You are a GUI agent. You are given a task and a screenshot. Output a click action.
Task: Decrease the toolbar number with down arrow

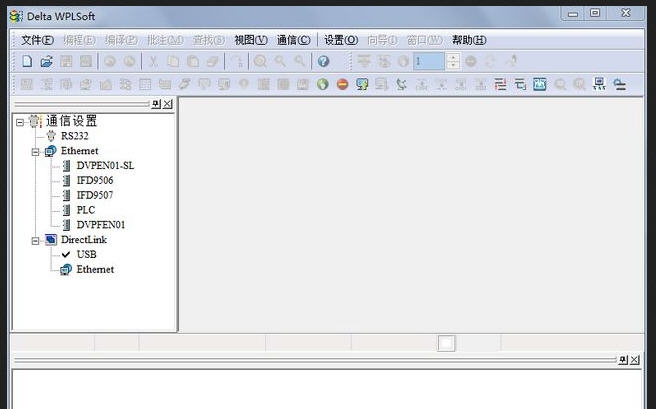pos(453,66)
